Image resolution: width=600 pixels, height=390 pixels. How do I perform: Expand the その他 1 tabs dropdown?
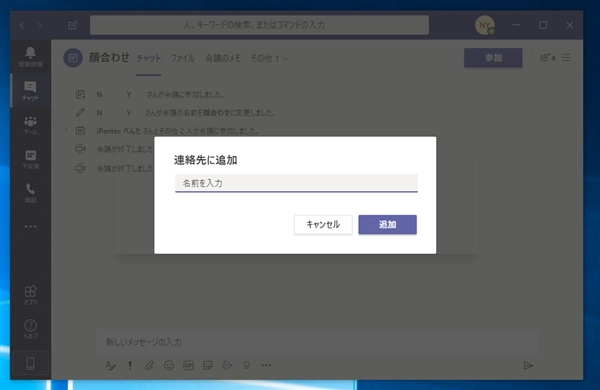click(x=269, y=58)
